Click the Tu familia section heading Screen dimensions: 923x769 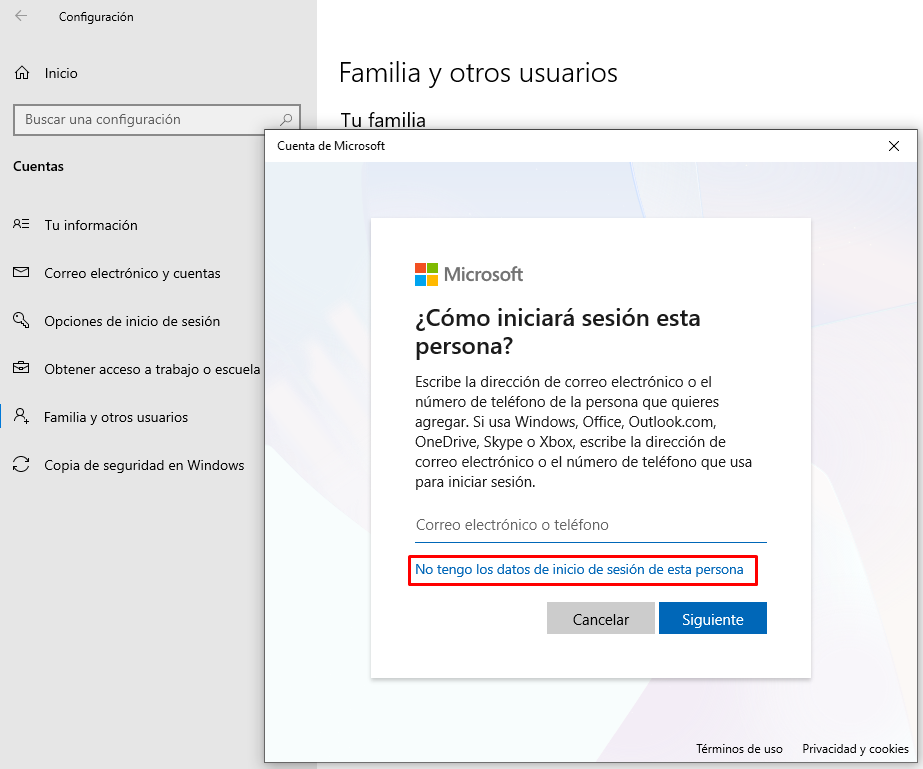383,120
